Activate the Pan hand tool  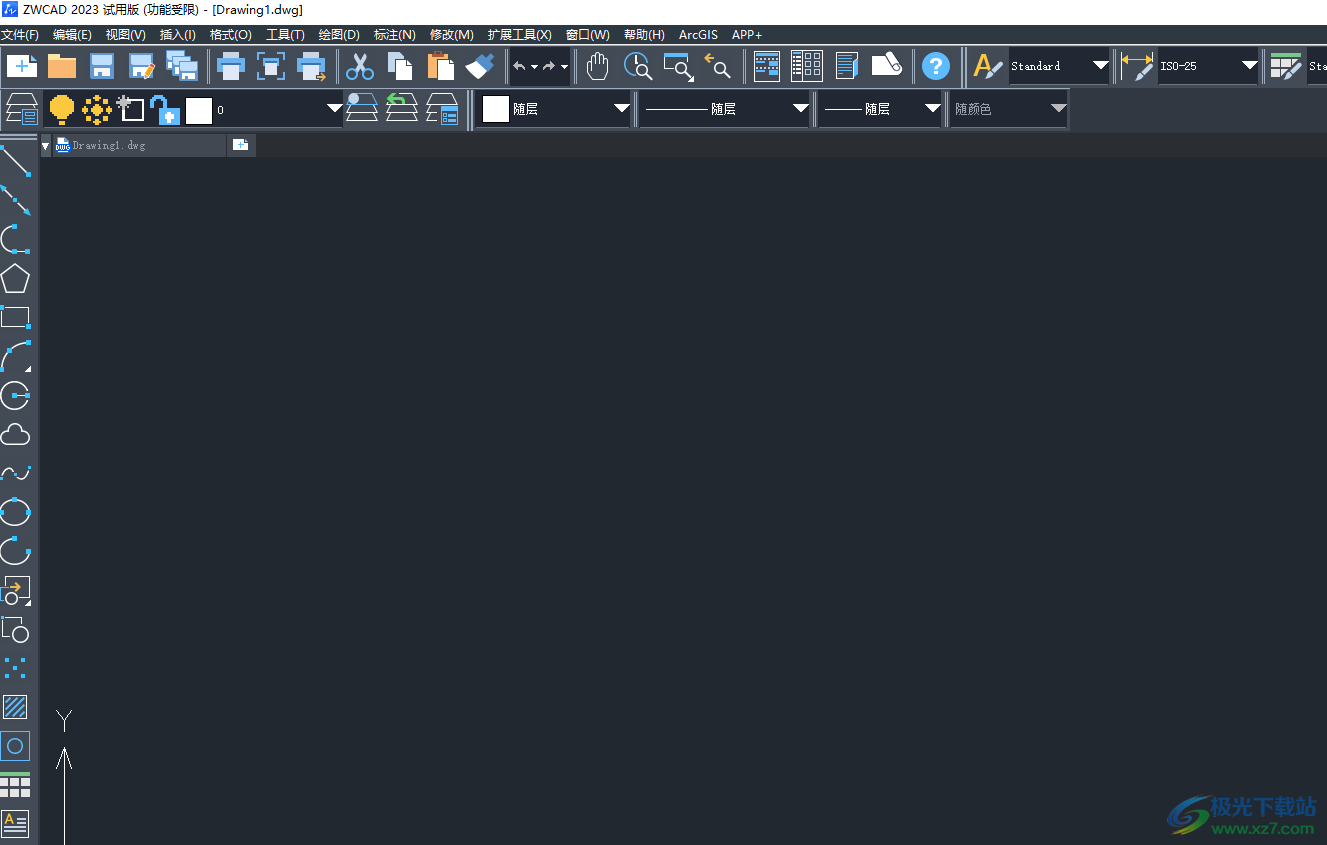597,66
